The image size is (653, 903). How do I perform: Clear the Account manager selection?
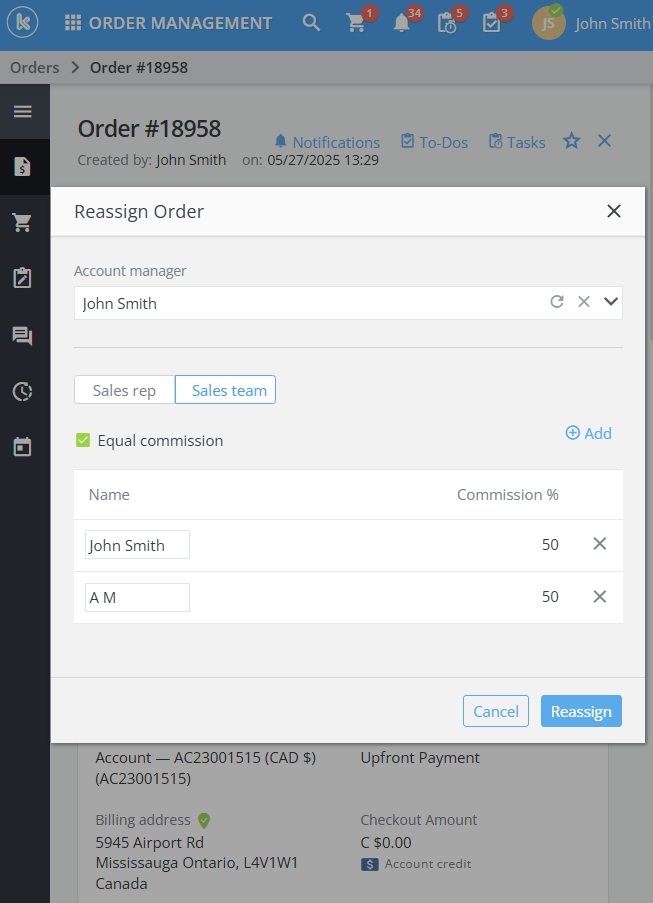click(x=584, y=302)
